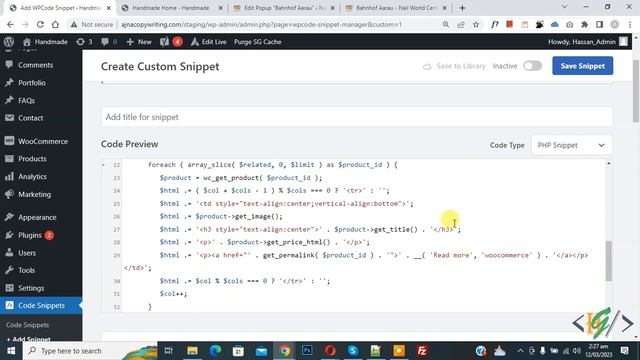Click the share page icon

pos(461,24)
